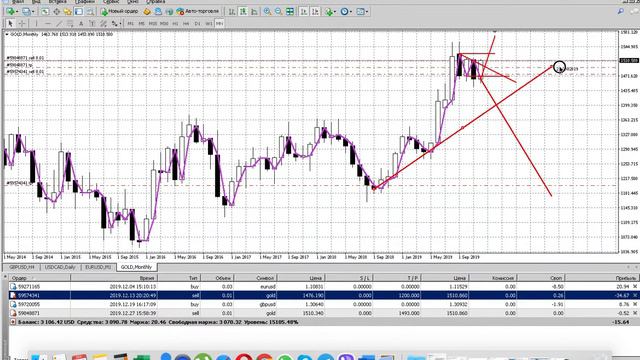The image size is (640, 360).
Task: Select order 59271165 eurusd row
Action: tap(324, 287)
